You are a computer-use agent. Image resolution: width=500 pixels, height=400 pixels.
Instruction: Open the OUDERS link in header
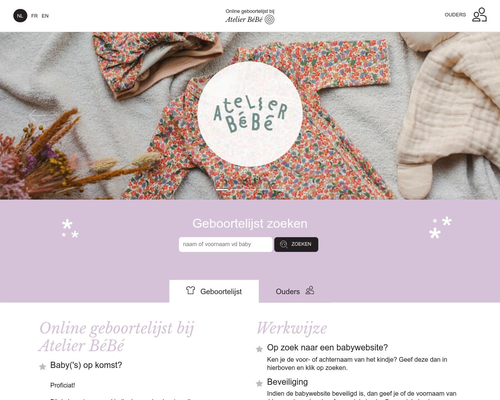pyautogui.click(x=455, y=15)
